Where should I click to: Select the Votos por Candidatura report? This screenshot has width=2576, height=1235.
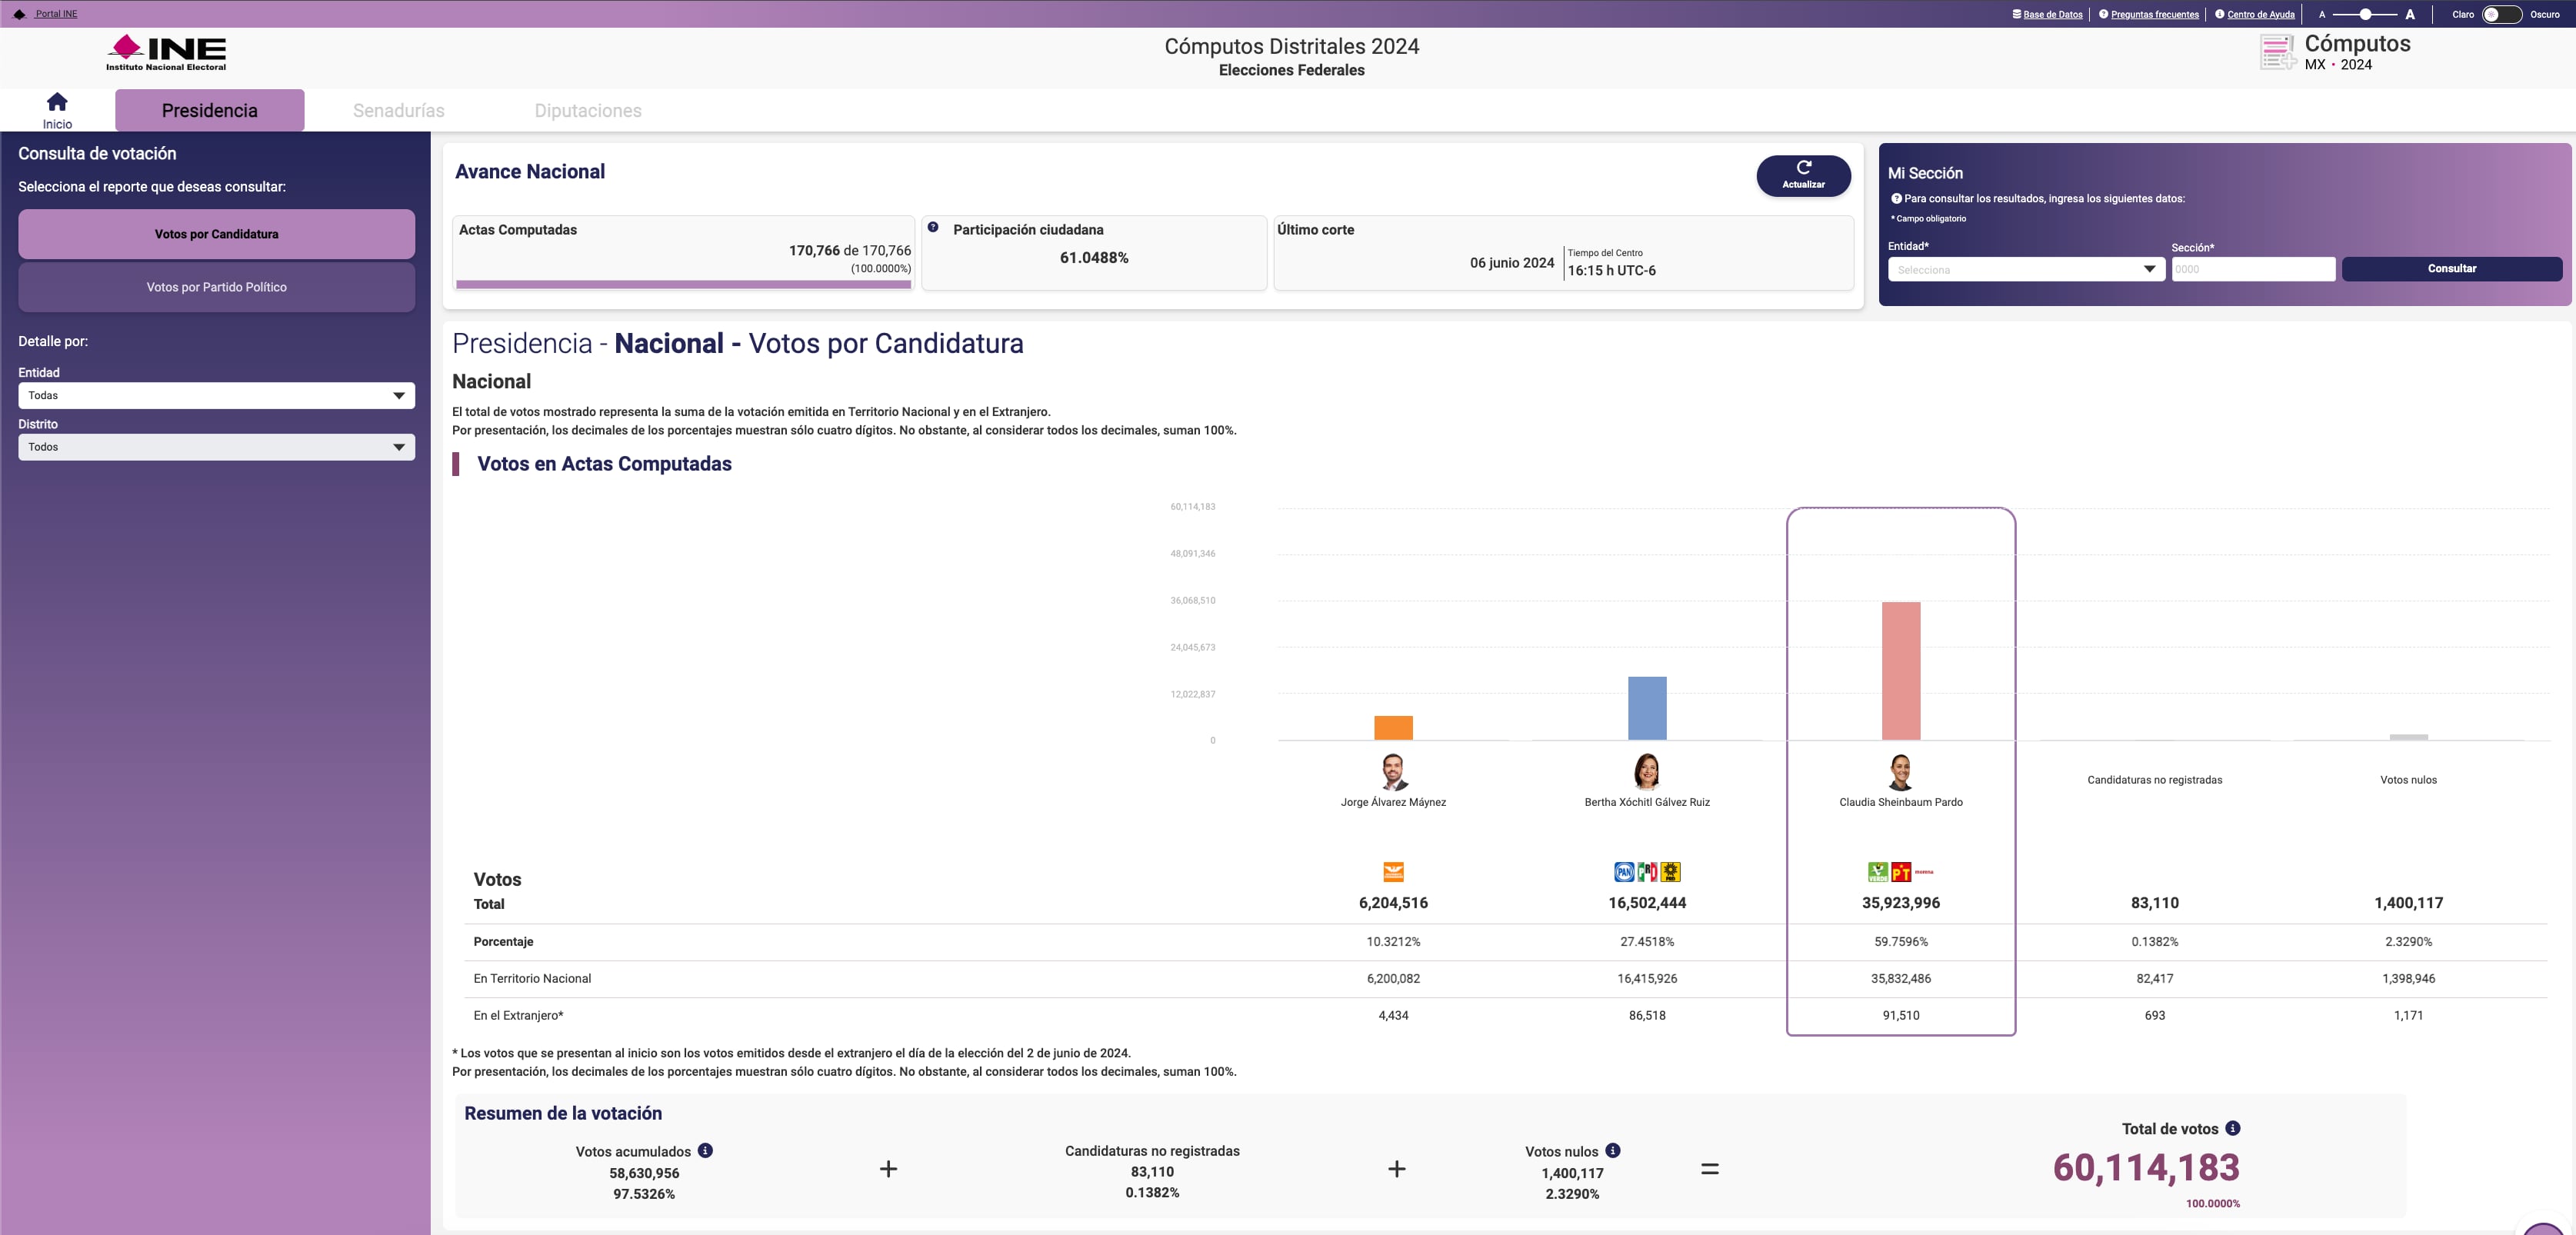coord(216,234)
